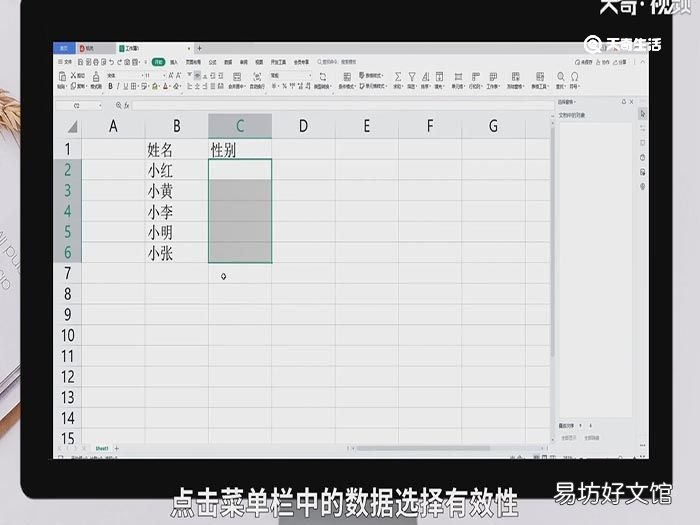
Task: Click the Fill icon in ribbon
Action: (439, 77)
